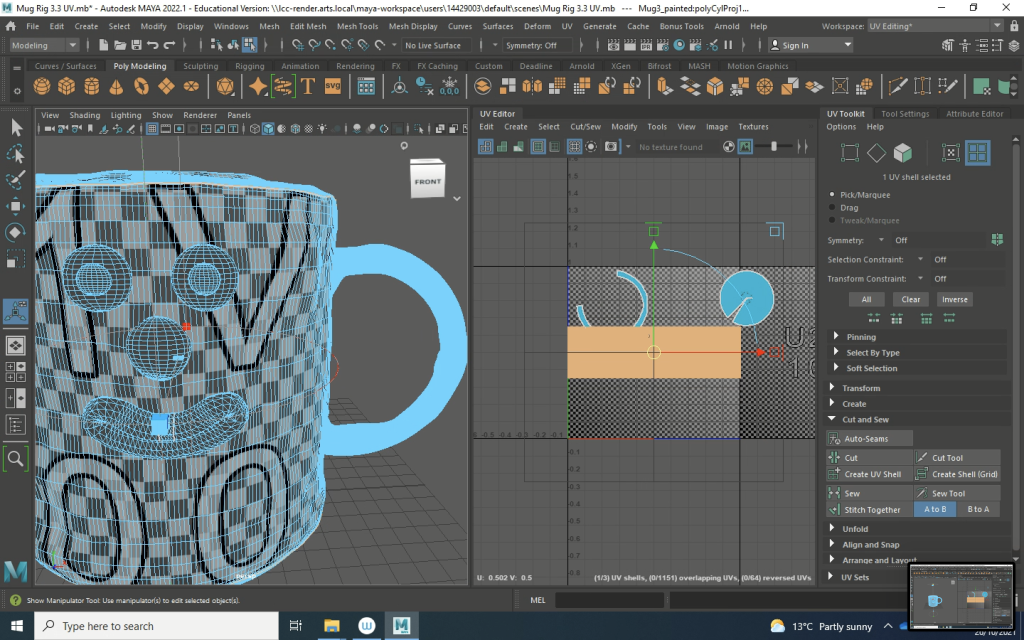Switch to the Rigging shelf tab

pyautogui.click(x=249, y=66)
